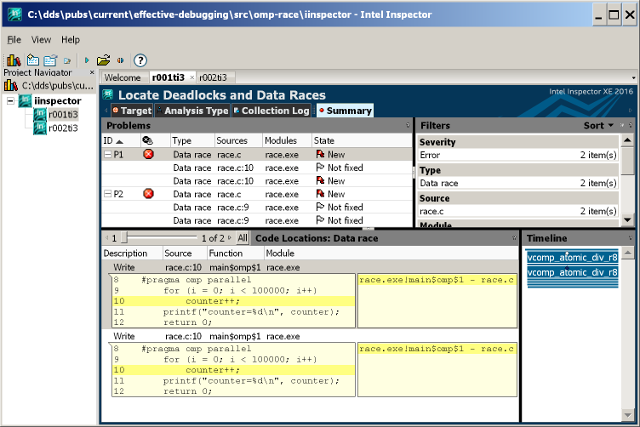640x427 pixels.
Task: Go to the previous code location arrow
Action: tap(107, 238)
